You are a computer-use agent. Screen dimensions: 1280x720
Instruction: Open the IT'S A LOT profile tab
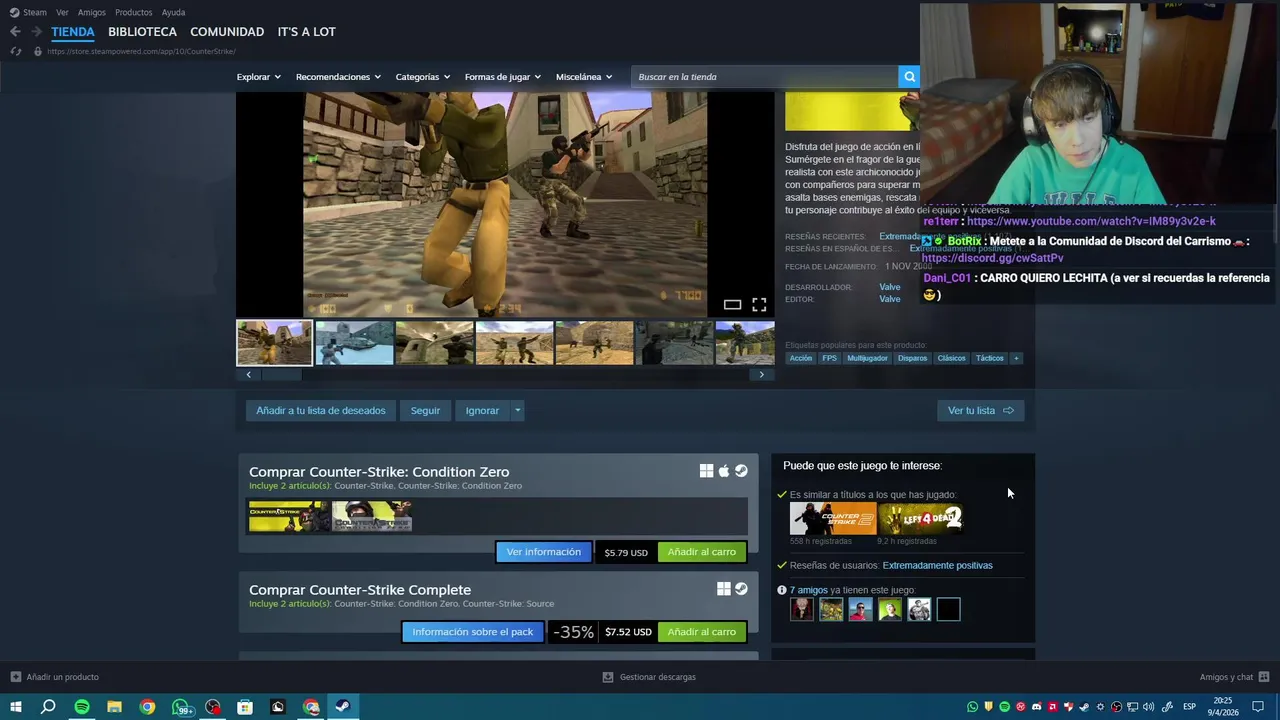306,32
